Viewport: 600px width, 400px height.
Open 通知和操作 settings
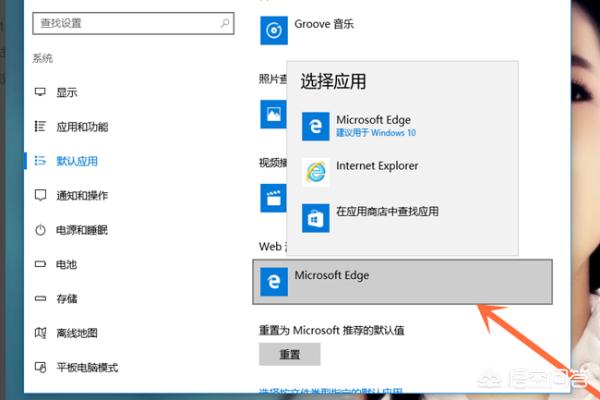point(82,196)
